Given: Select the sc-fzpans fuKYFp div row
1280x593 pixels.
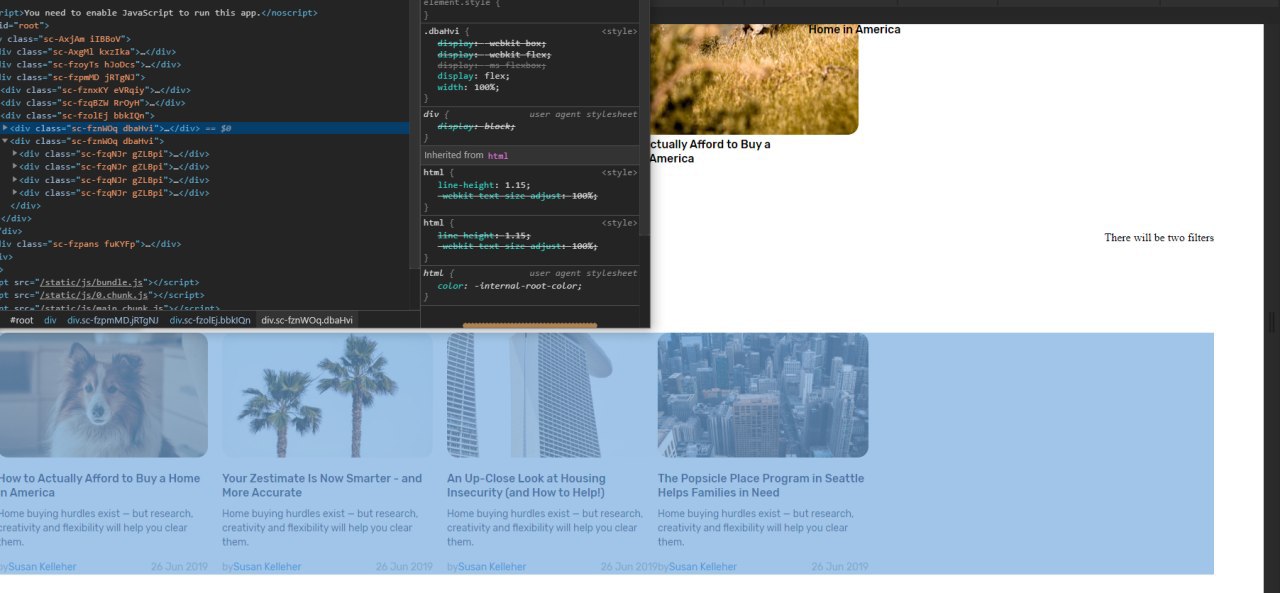Looking at the screenshot, I should (205, 244).
